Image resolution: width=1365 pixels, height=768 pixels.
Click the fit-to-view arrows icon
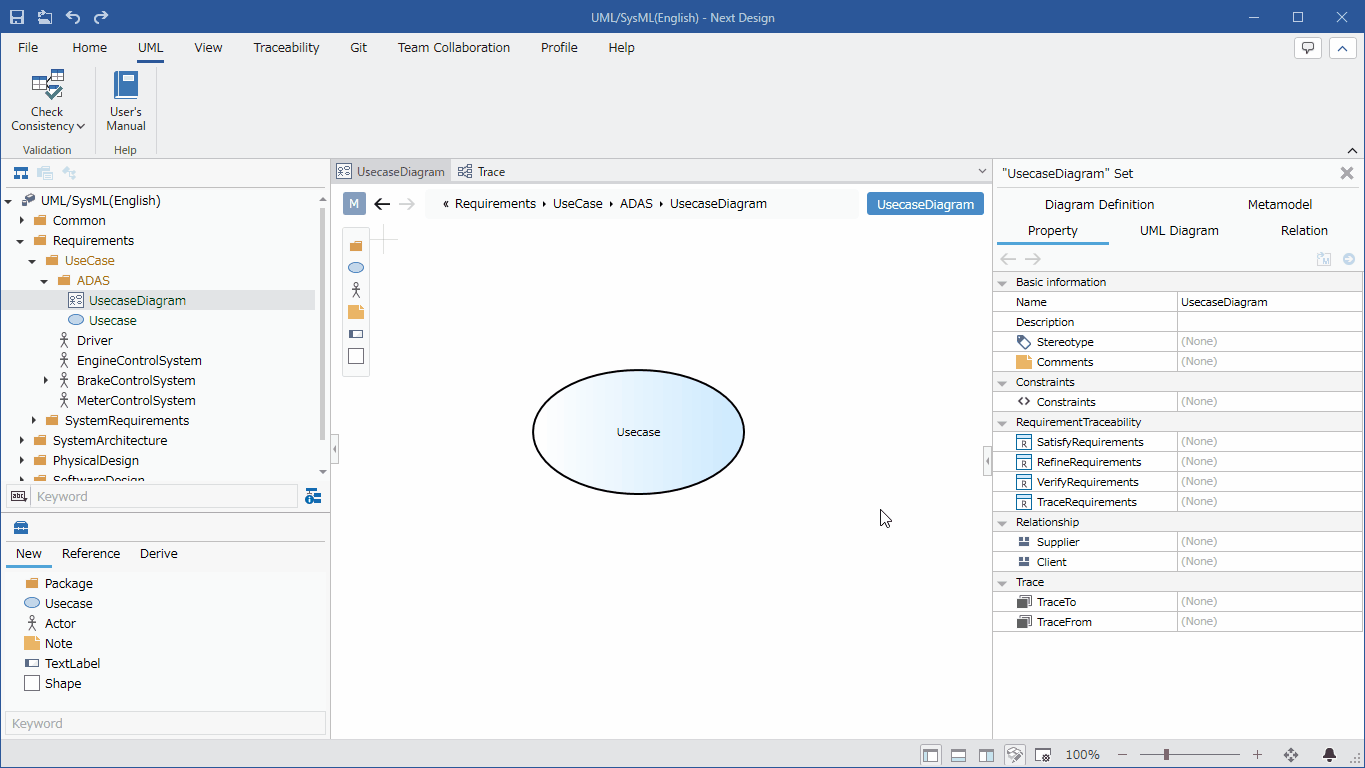point(1291,755)
